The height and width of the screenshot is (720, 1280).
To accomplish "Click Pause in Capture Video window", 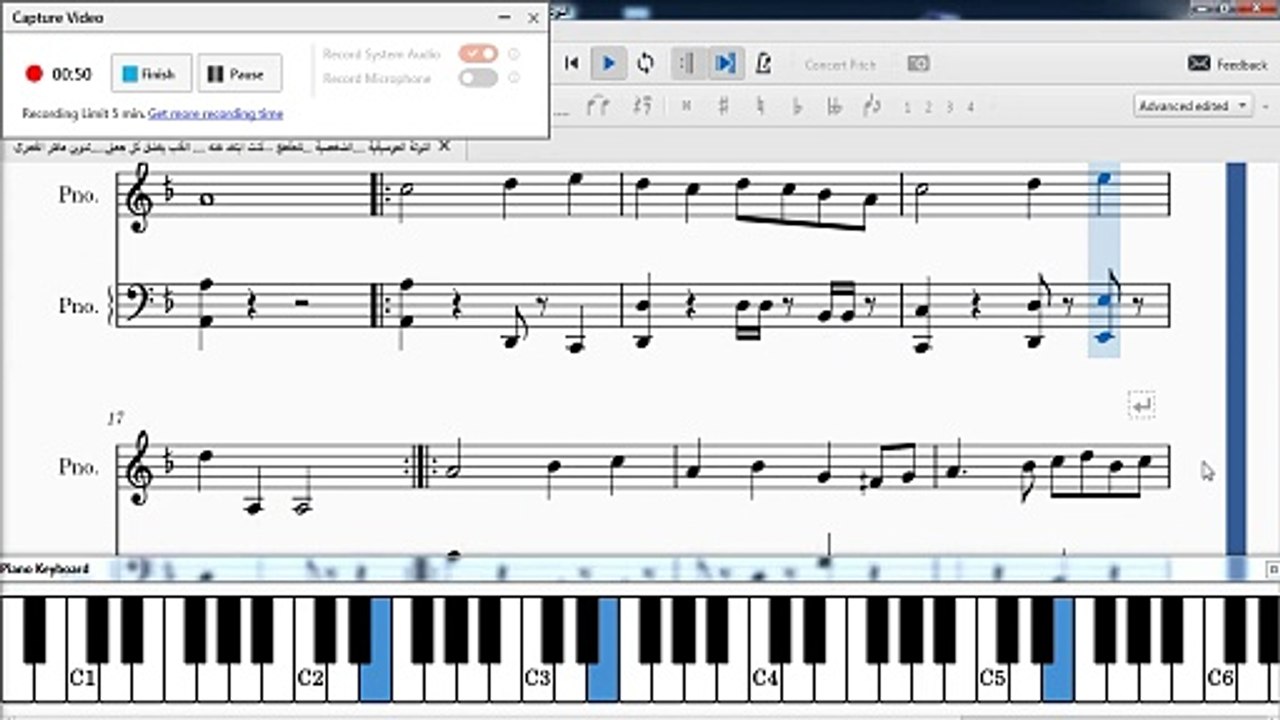I will tap(239, 74).
